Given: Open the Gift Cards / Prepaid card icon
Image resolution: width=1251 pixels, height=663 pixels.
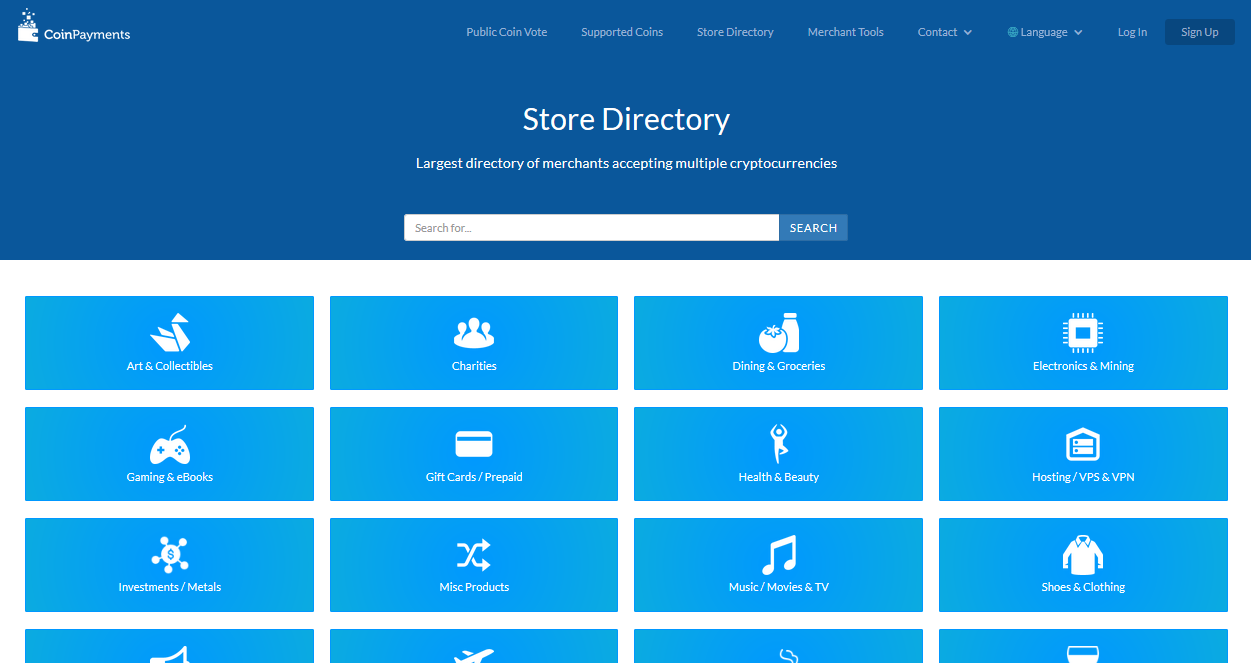Looking at the screenshot, I should tap(474, 444).
